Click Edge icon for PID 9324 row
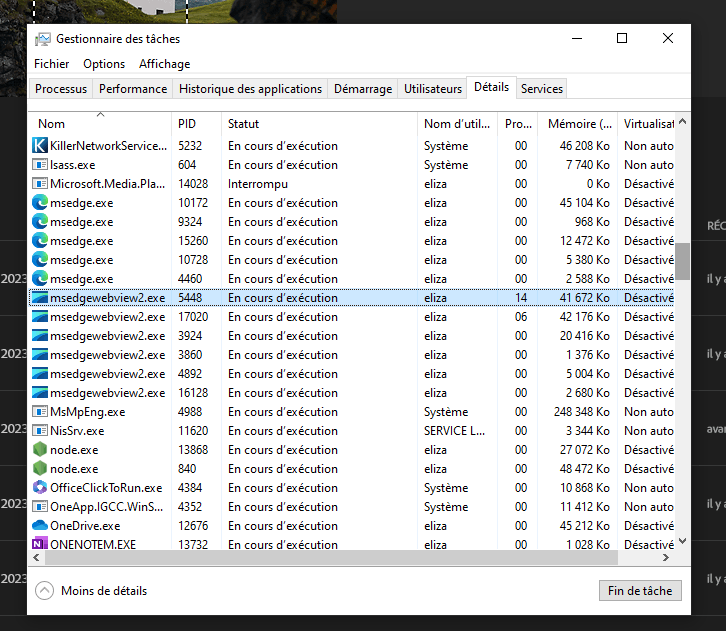726x631 pixels. (40, 221)
